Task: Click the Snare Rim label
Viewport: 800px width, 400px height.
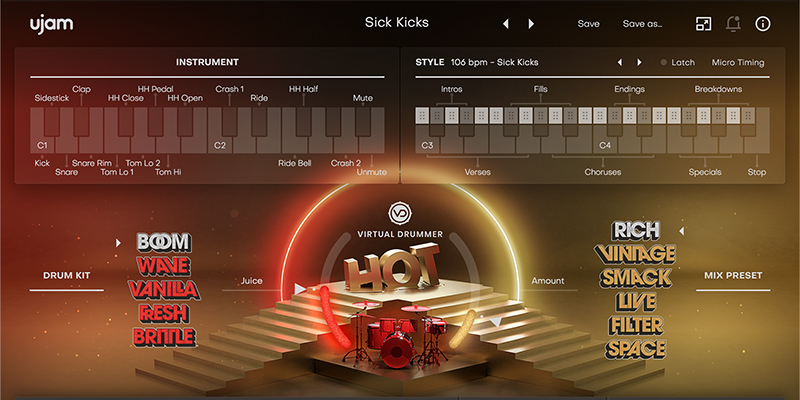Action: click(x=91, y=163)
